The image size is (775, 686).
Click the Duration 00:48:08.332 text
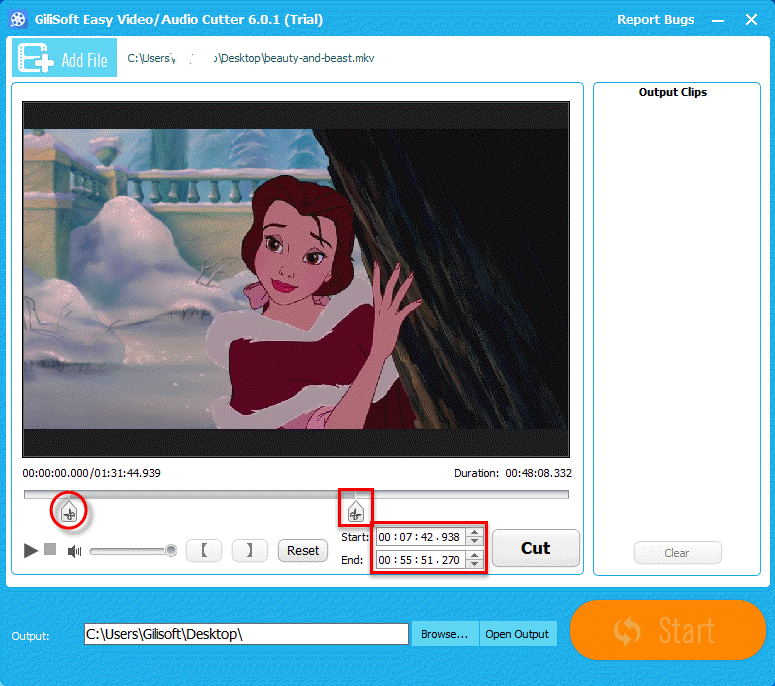[513, 473]
